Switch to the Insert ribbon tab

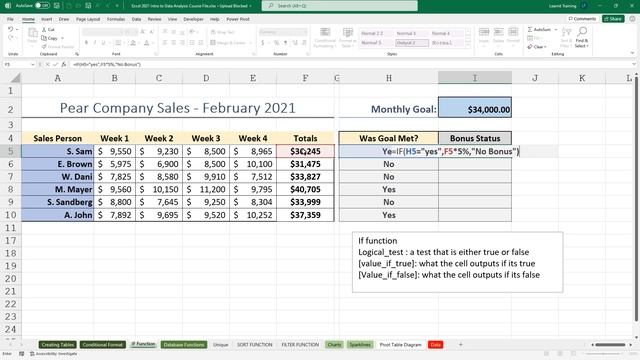[47, 19]
